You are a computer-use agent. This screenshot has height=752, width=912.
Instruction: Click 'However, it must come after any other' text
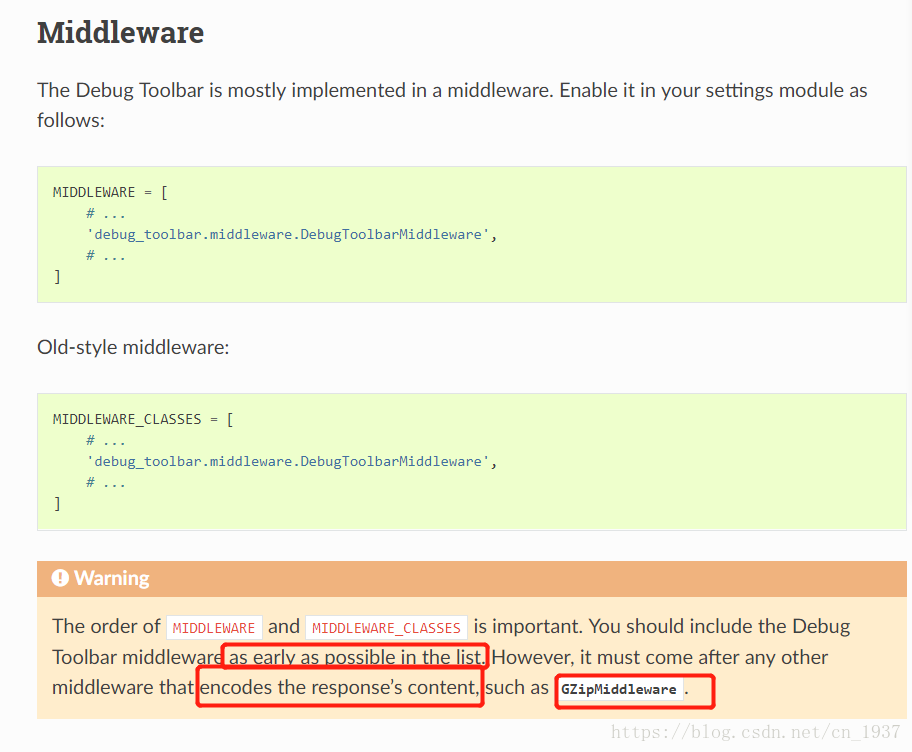[x=660, y=657]
